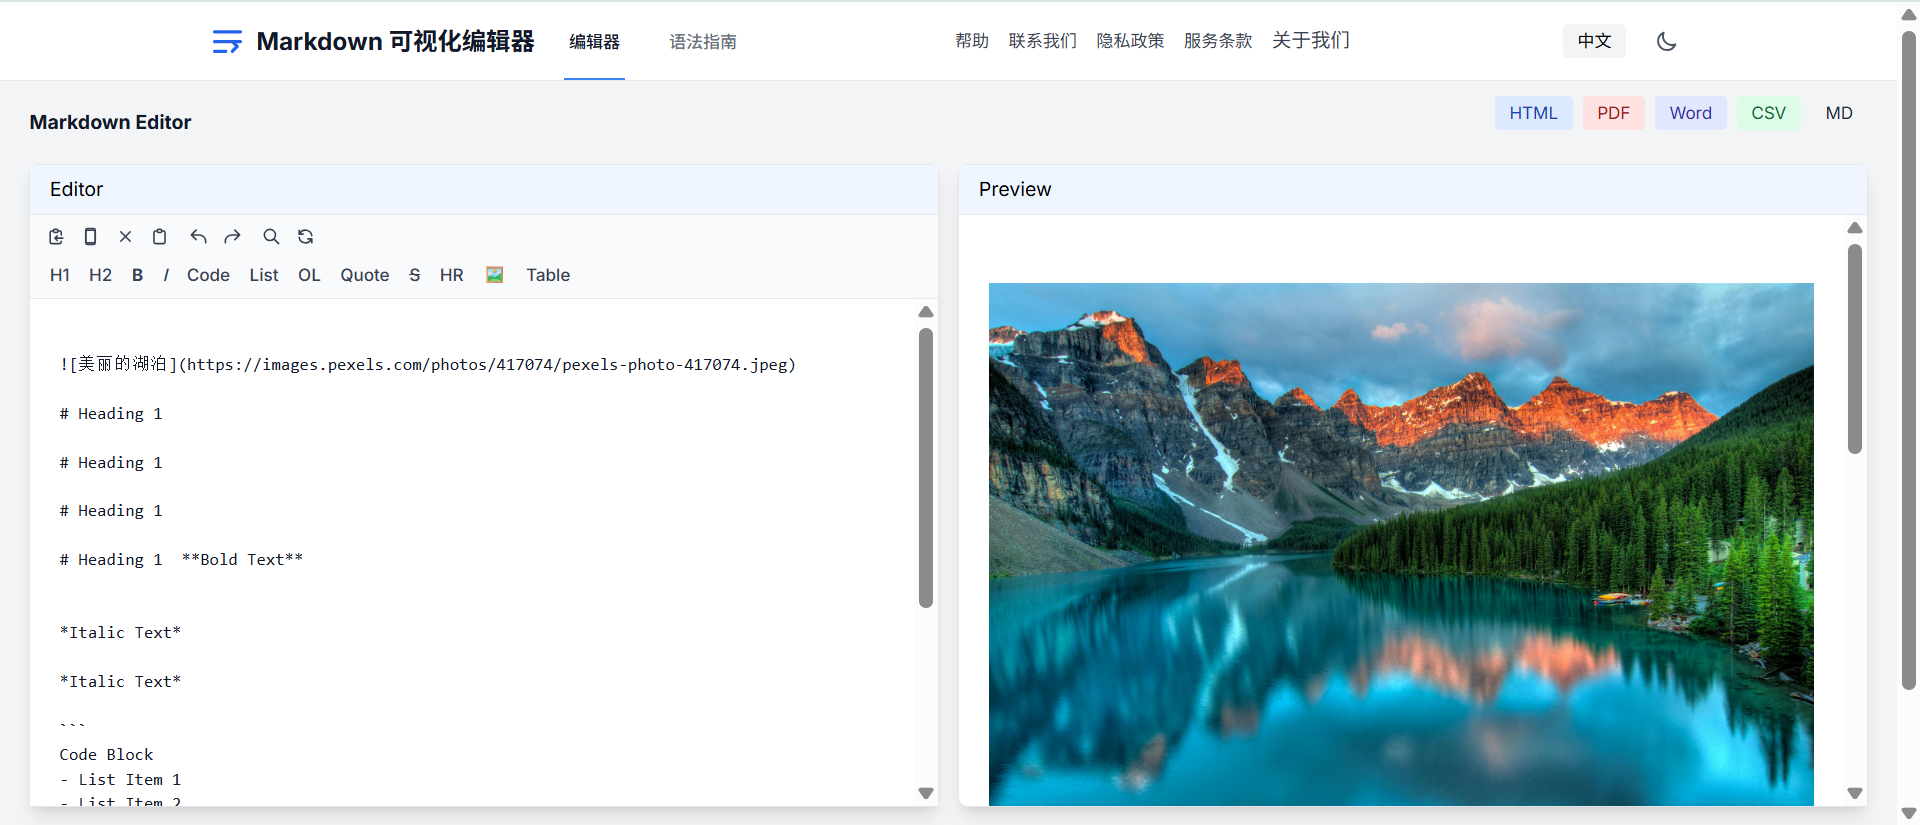Open the 关于我们 link

coord(1310,40)
